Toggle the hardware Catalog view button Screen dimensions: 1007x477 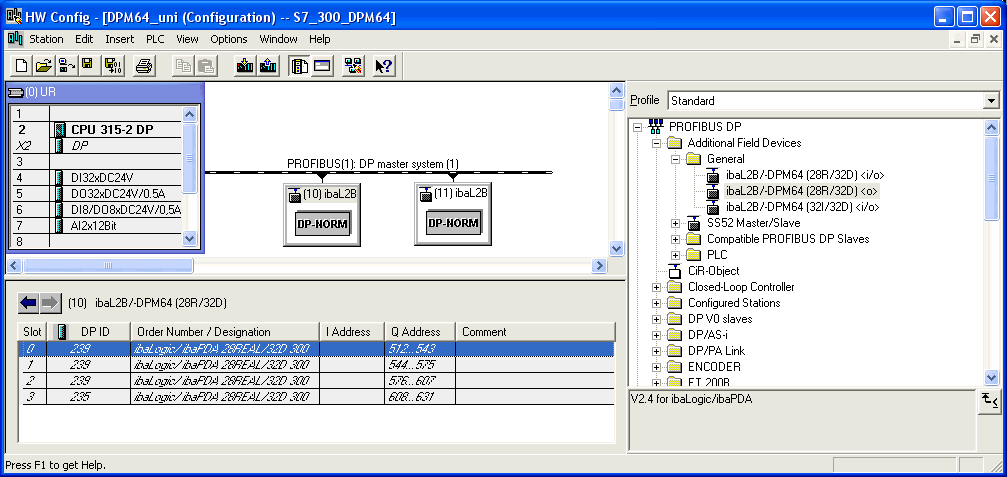(299, 66)
